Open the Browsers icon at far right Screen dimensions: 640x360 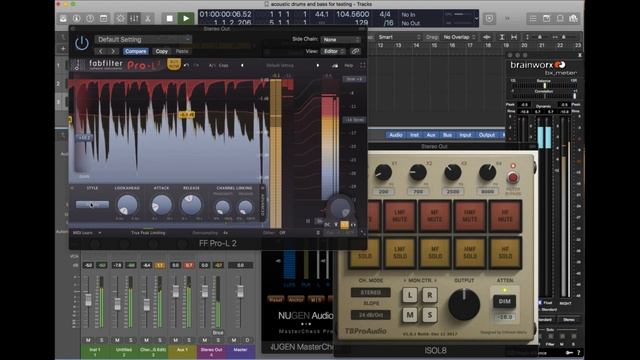573,19
